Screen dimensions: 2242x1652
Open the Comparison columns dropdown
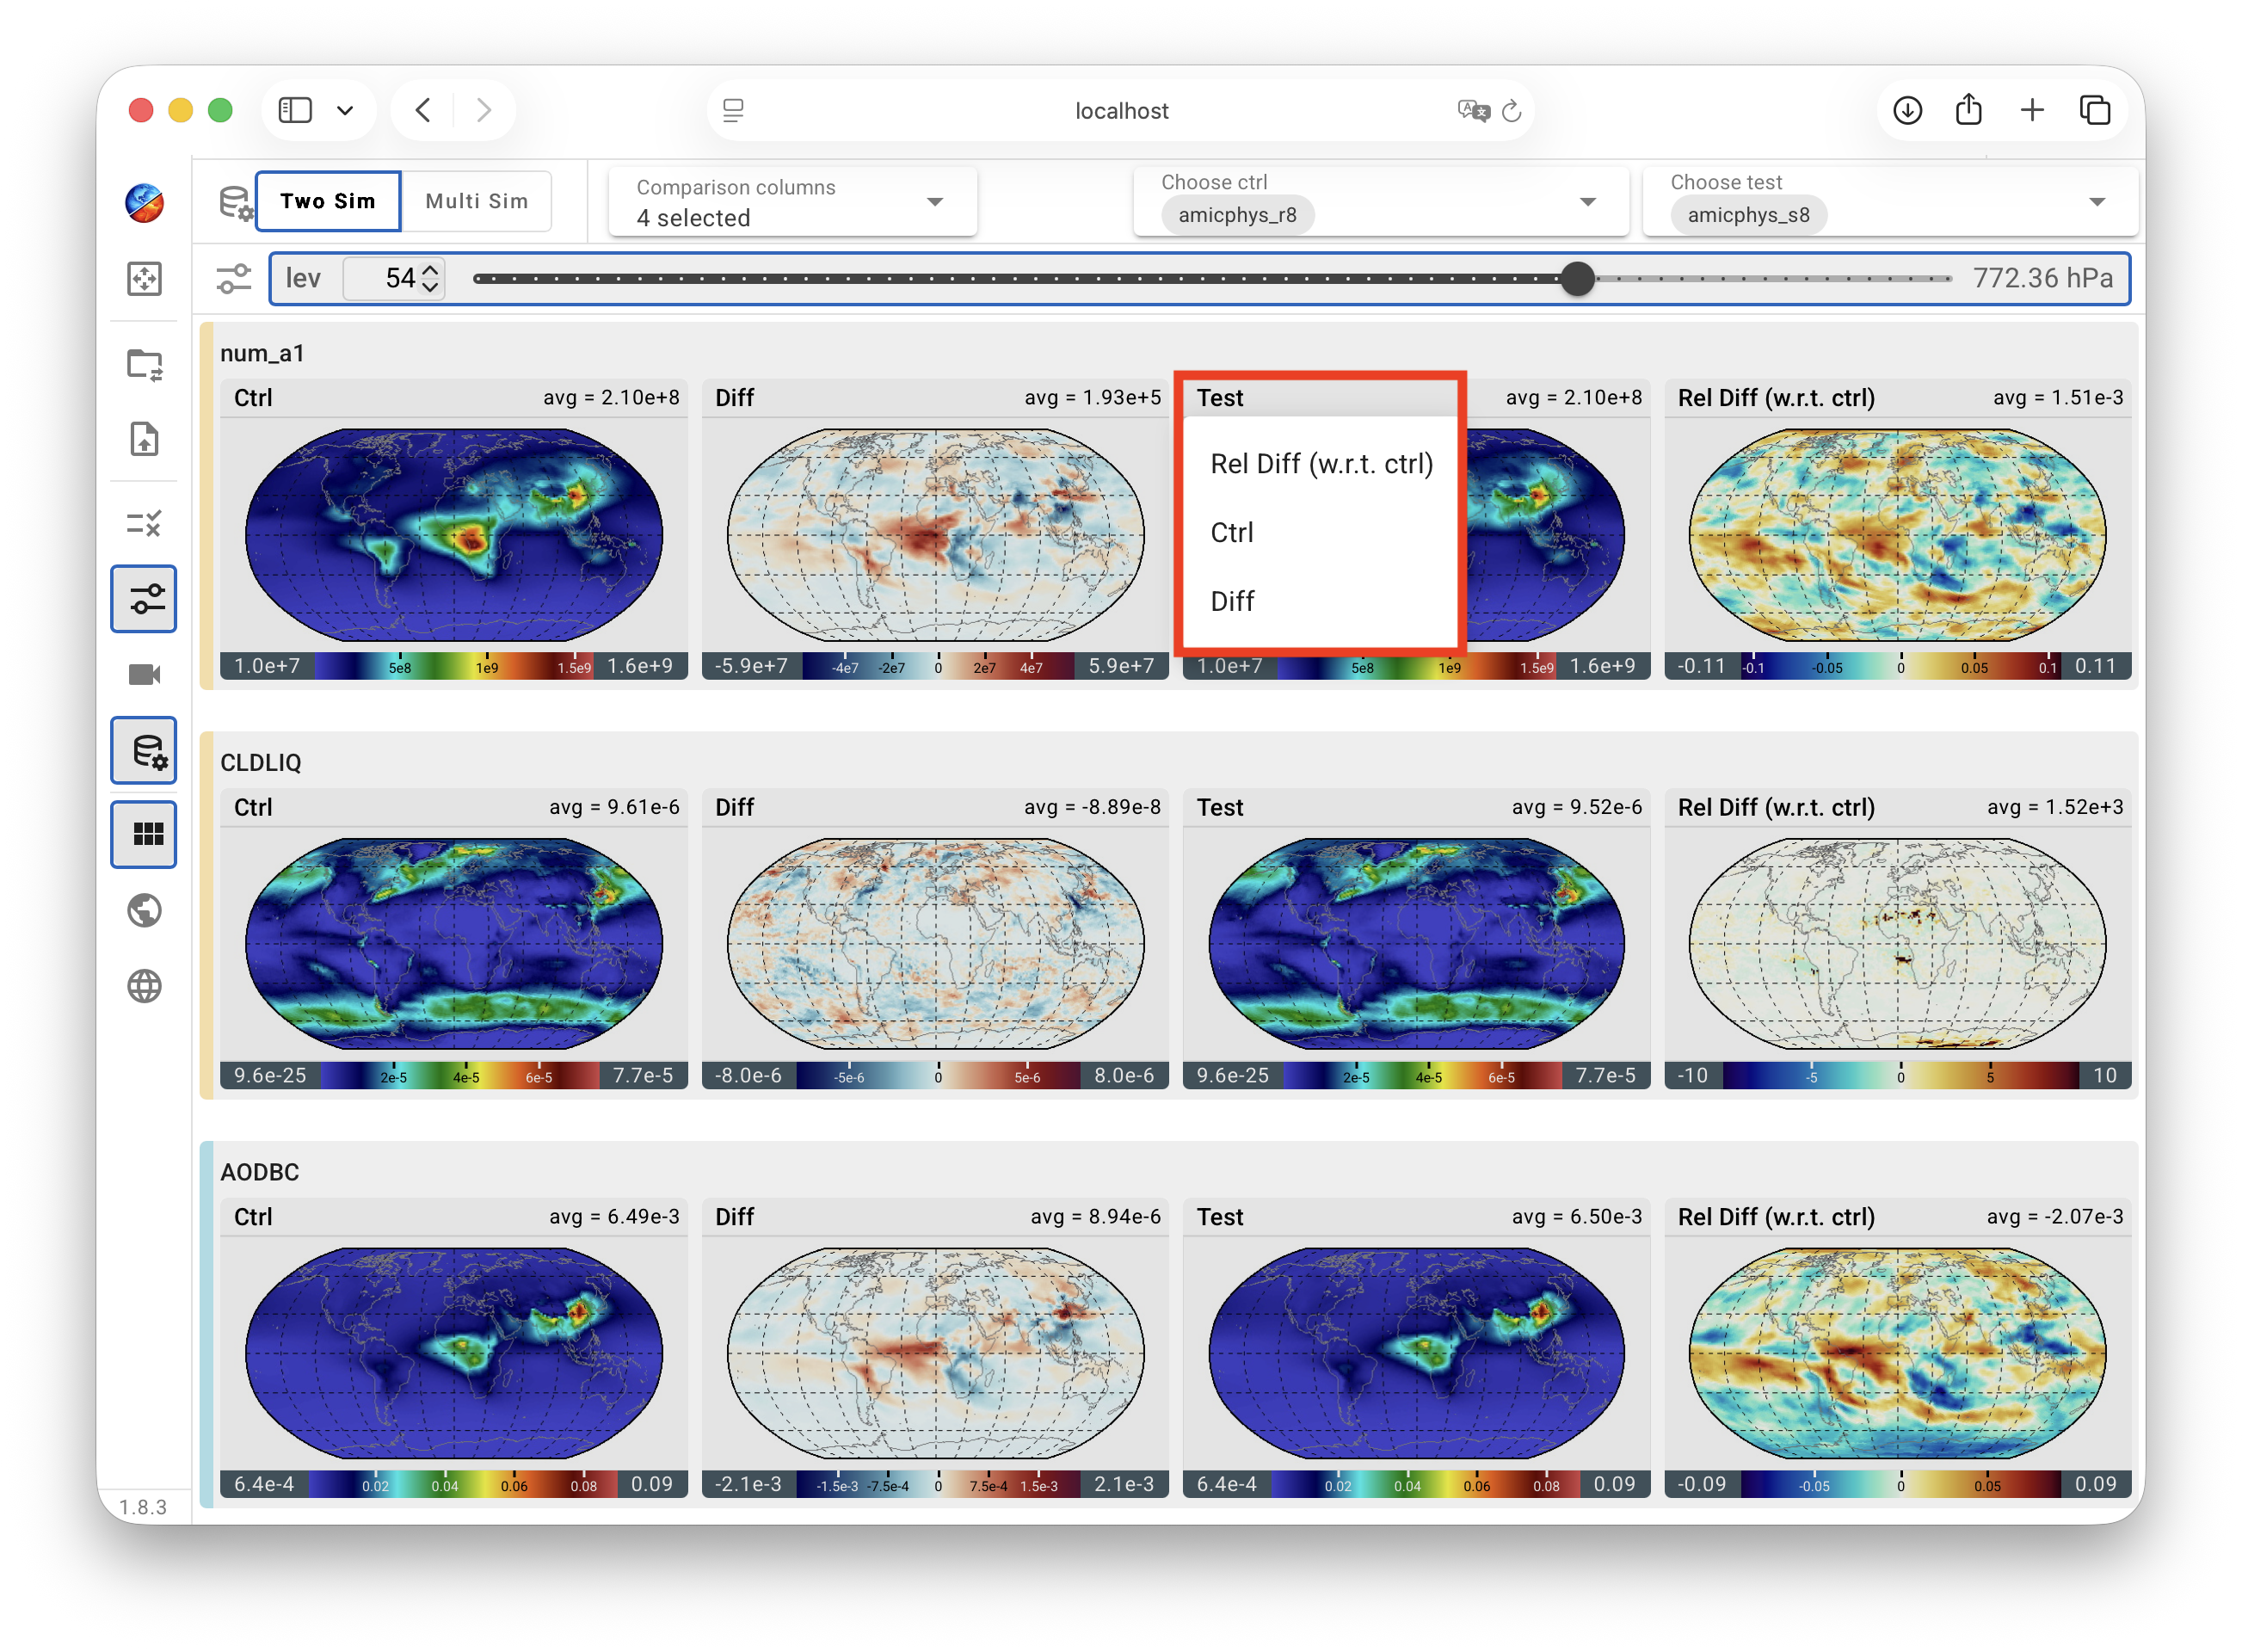click(792, 202)
